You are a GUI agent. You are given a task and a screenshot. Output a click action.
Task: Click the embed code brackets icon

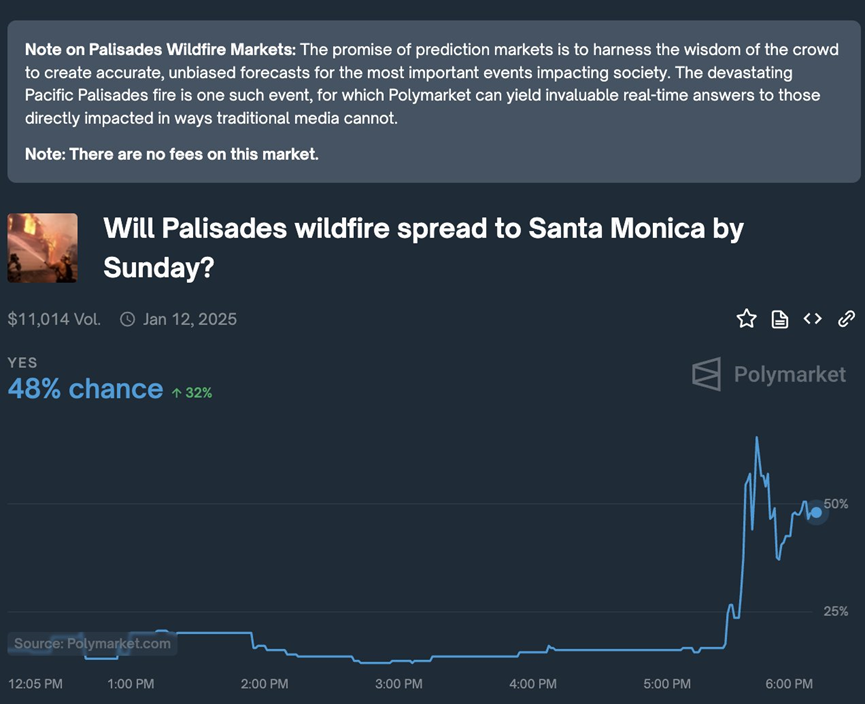tap(813, 319)
